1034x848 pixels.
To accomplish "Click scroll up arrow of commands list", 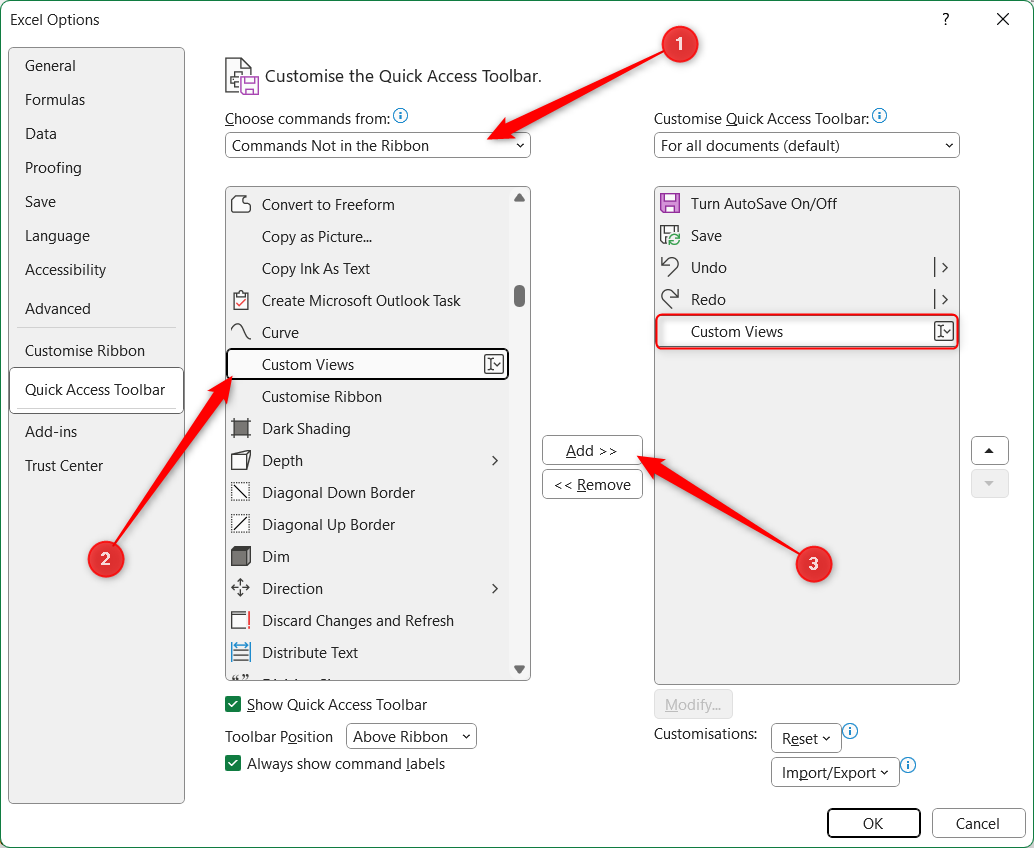I will click(x=520, y=198).
